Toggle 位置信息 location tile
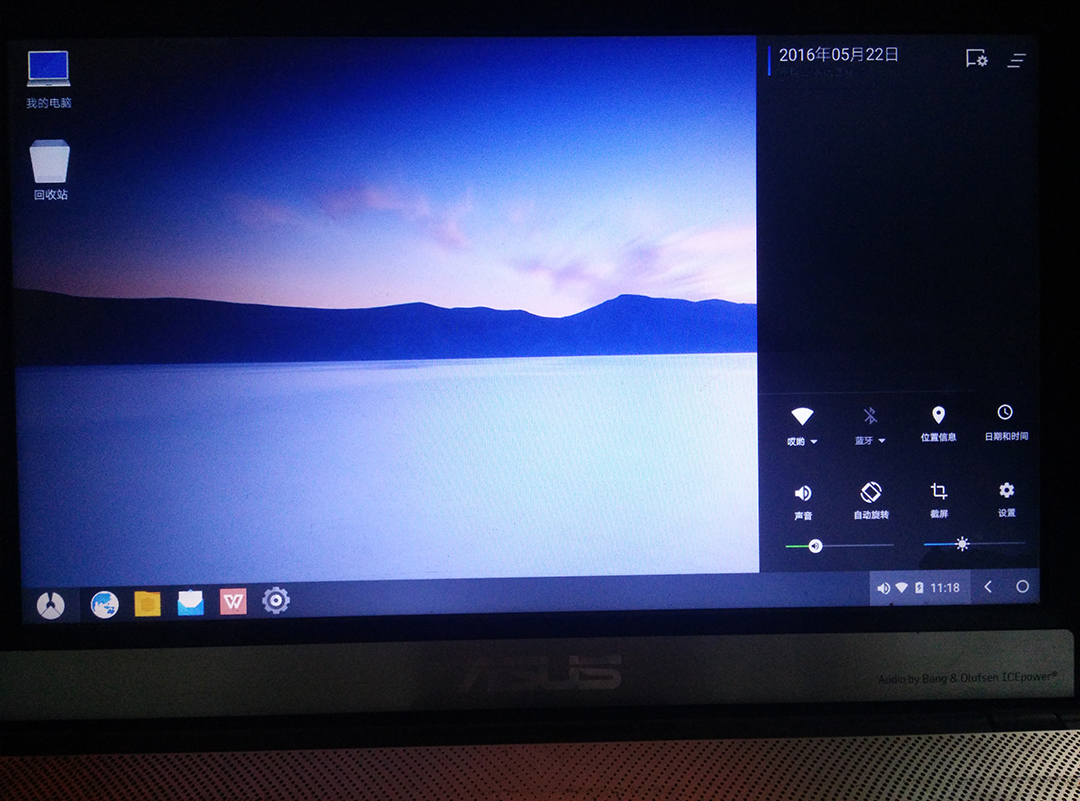The height and width of the screenshot is (801, 1080). coord(938,423)
